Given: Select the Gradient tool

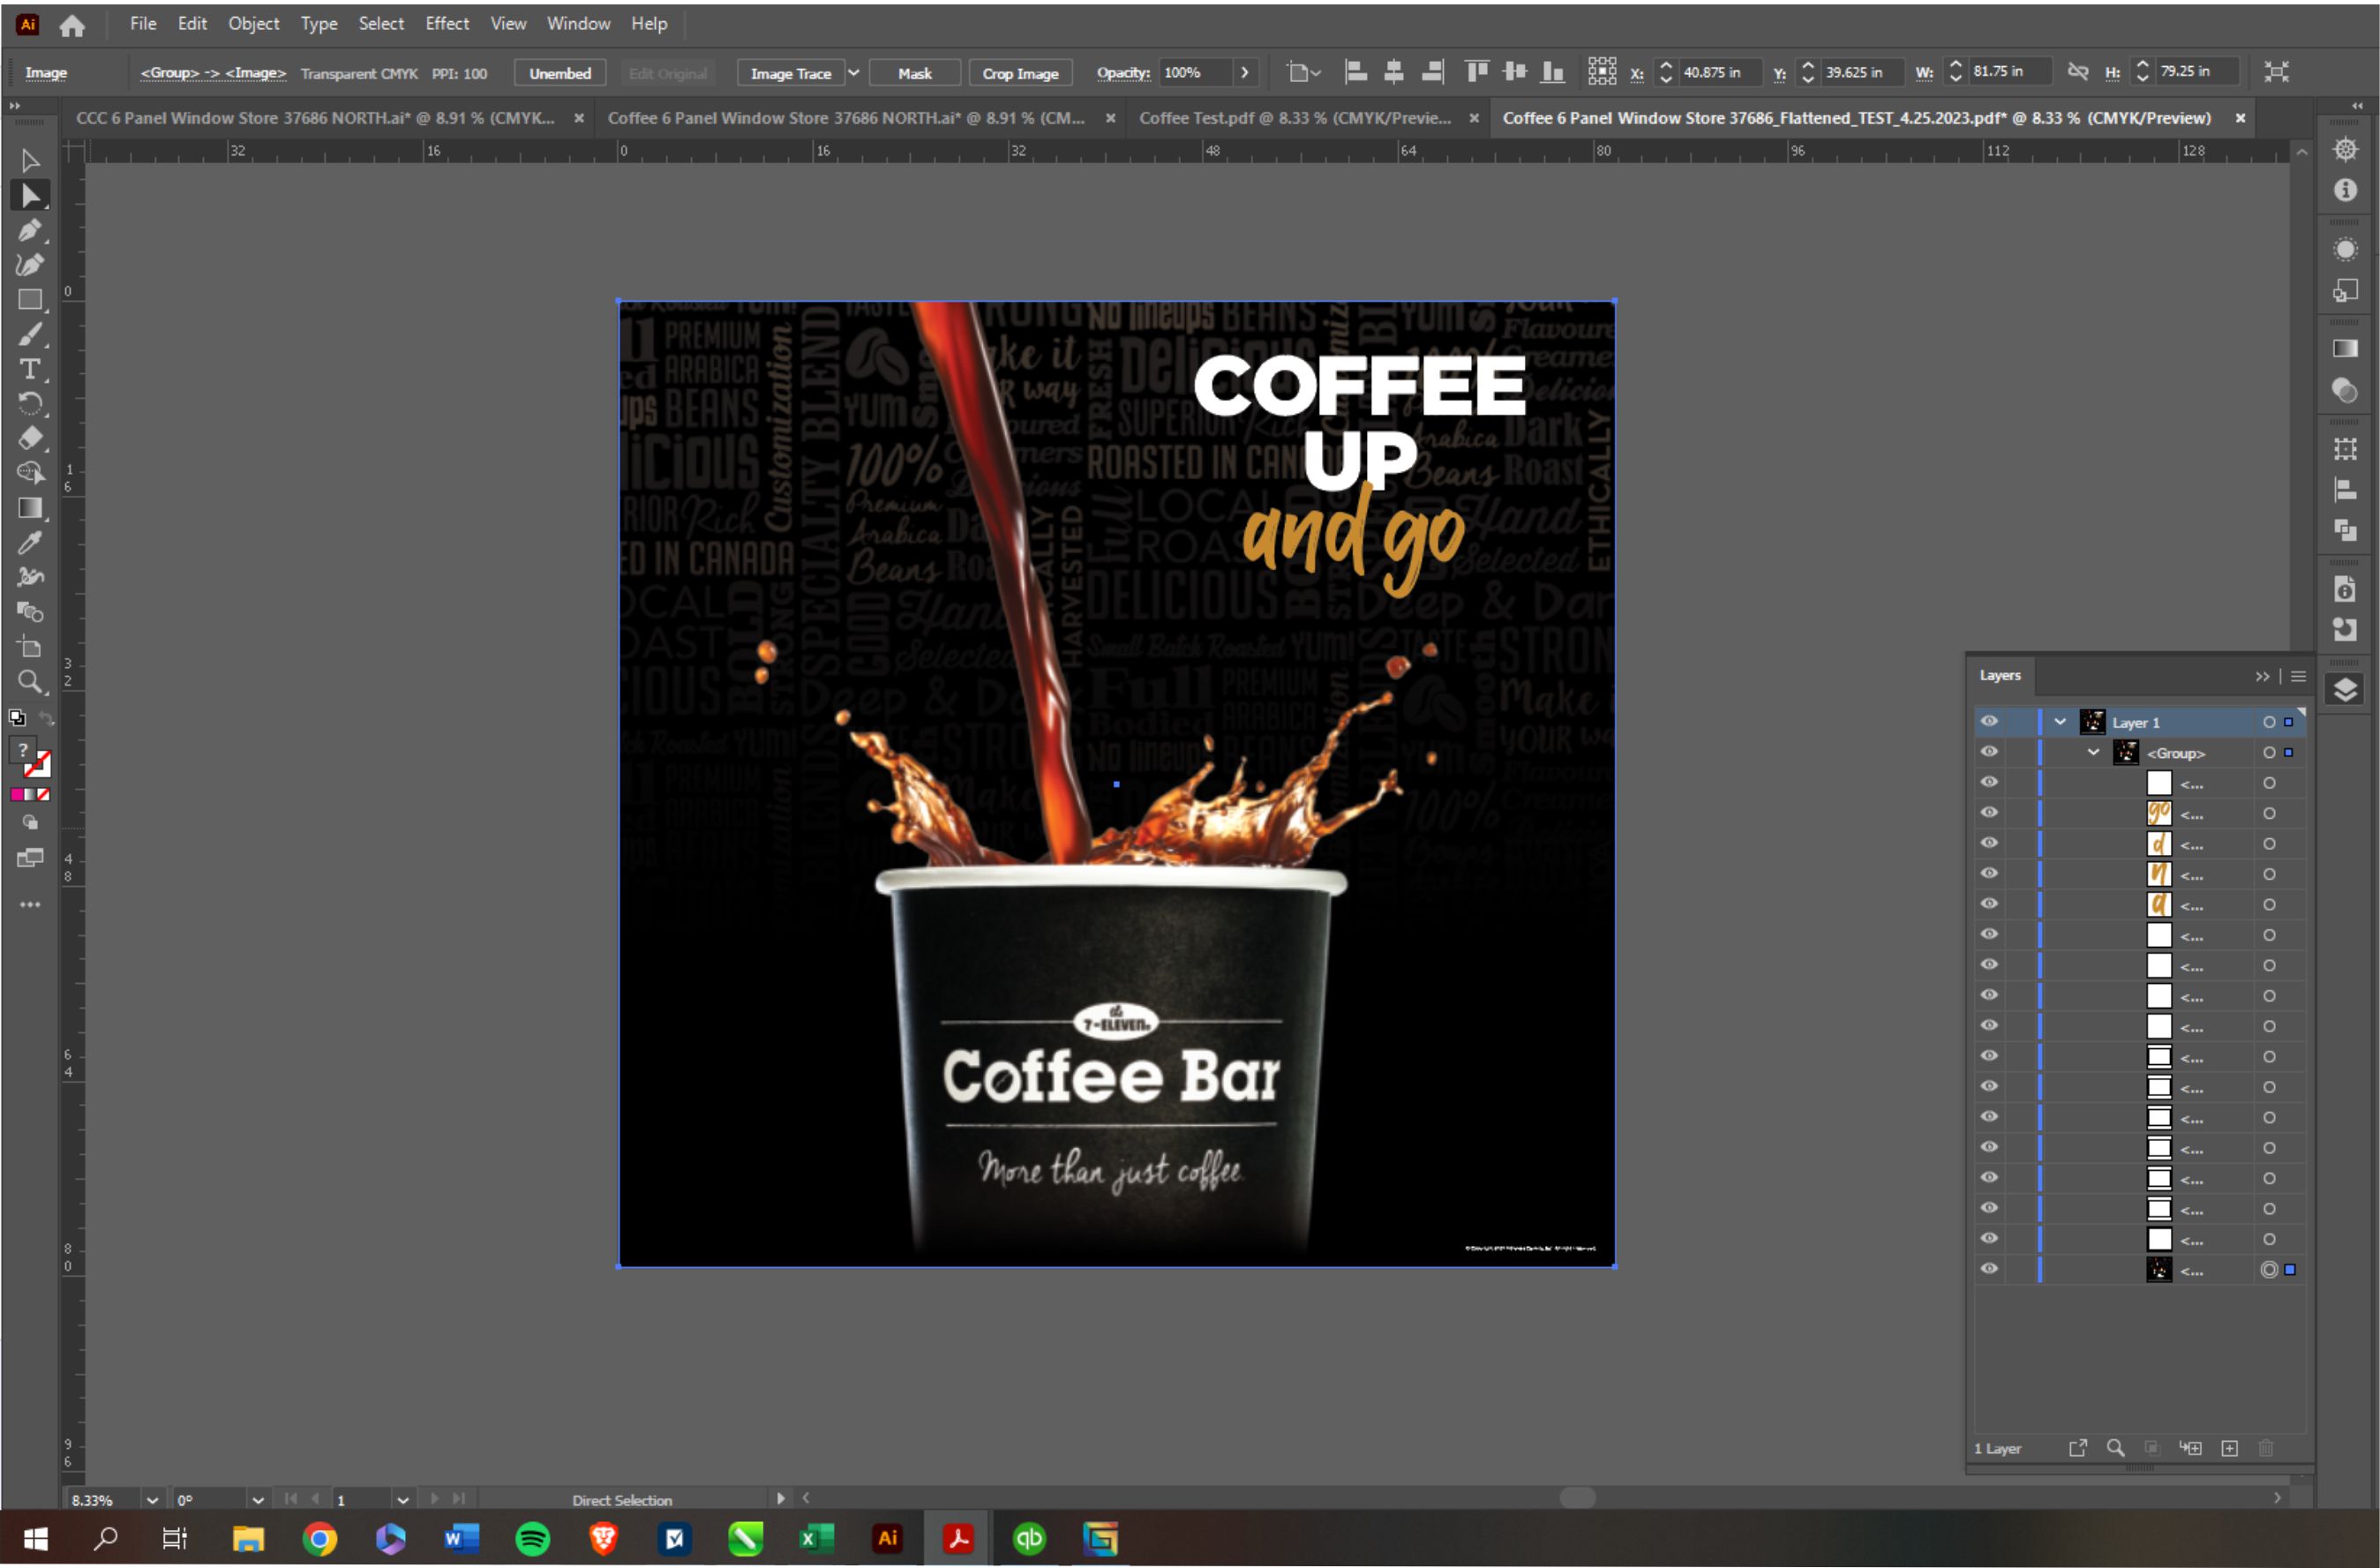Looking at the screenshot, I should [30, 508].
